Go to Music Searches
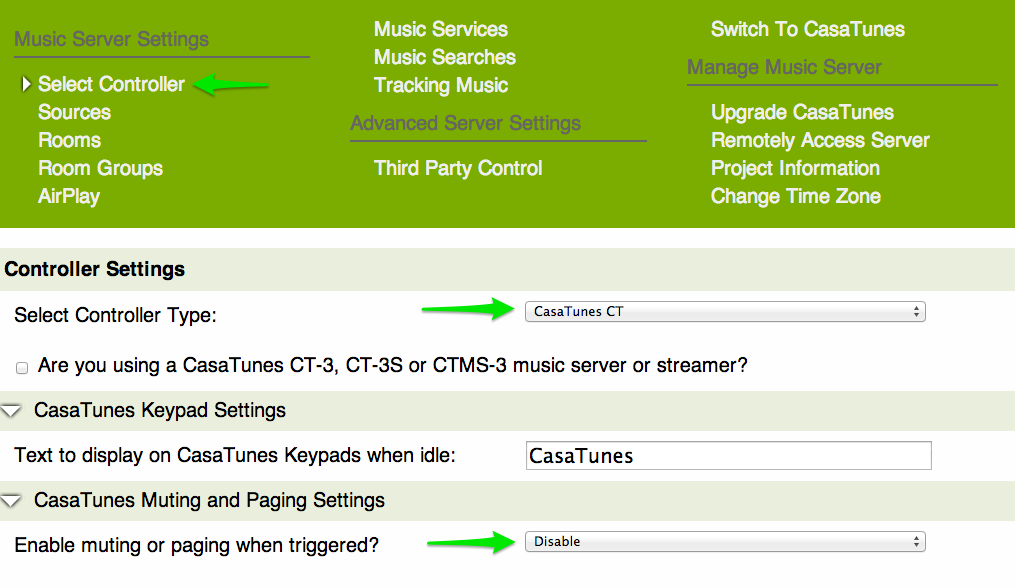1015x588 pixels. [x=445, y=58]
